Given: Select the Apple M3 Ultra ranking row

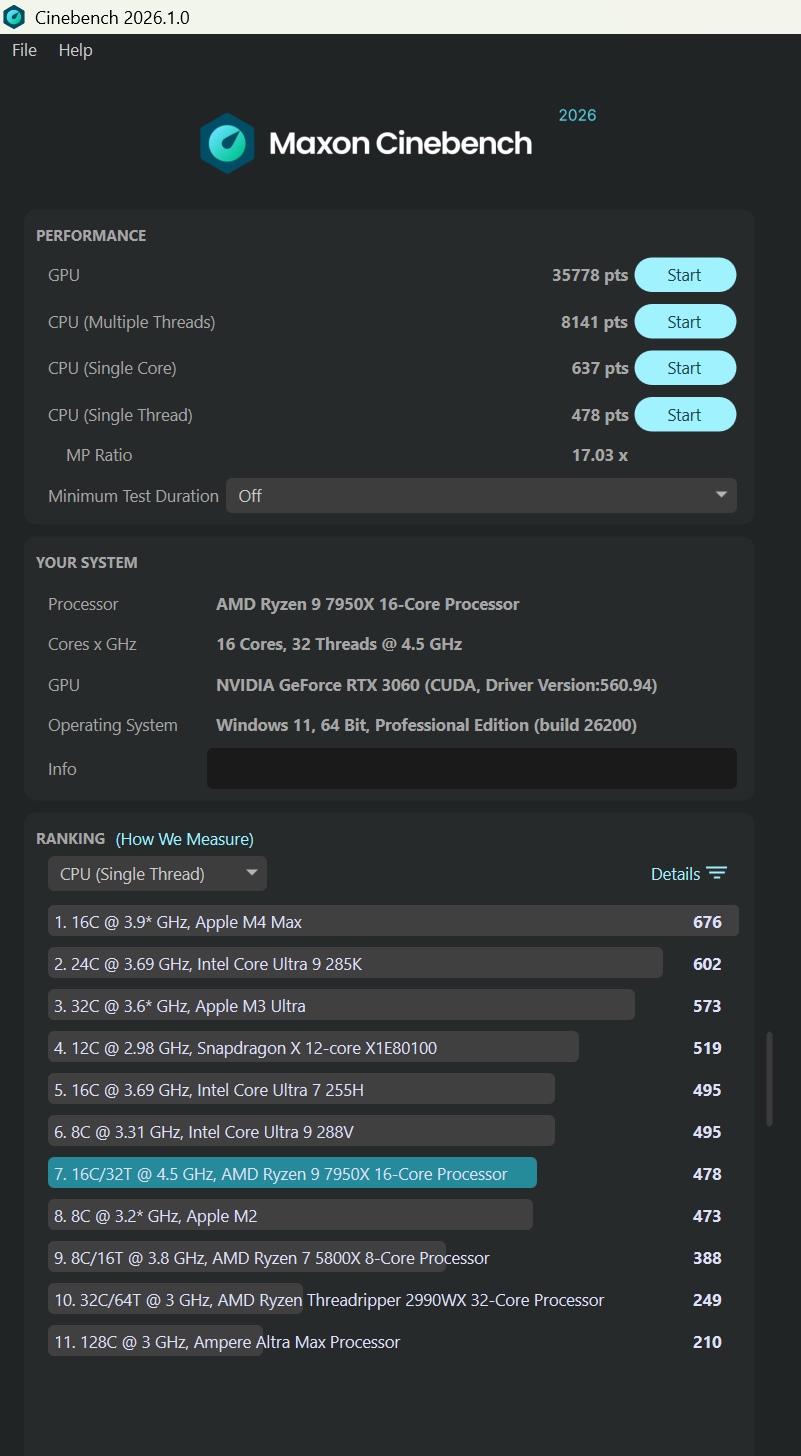Looking at the screenshot, I should [393, 1006].
